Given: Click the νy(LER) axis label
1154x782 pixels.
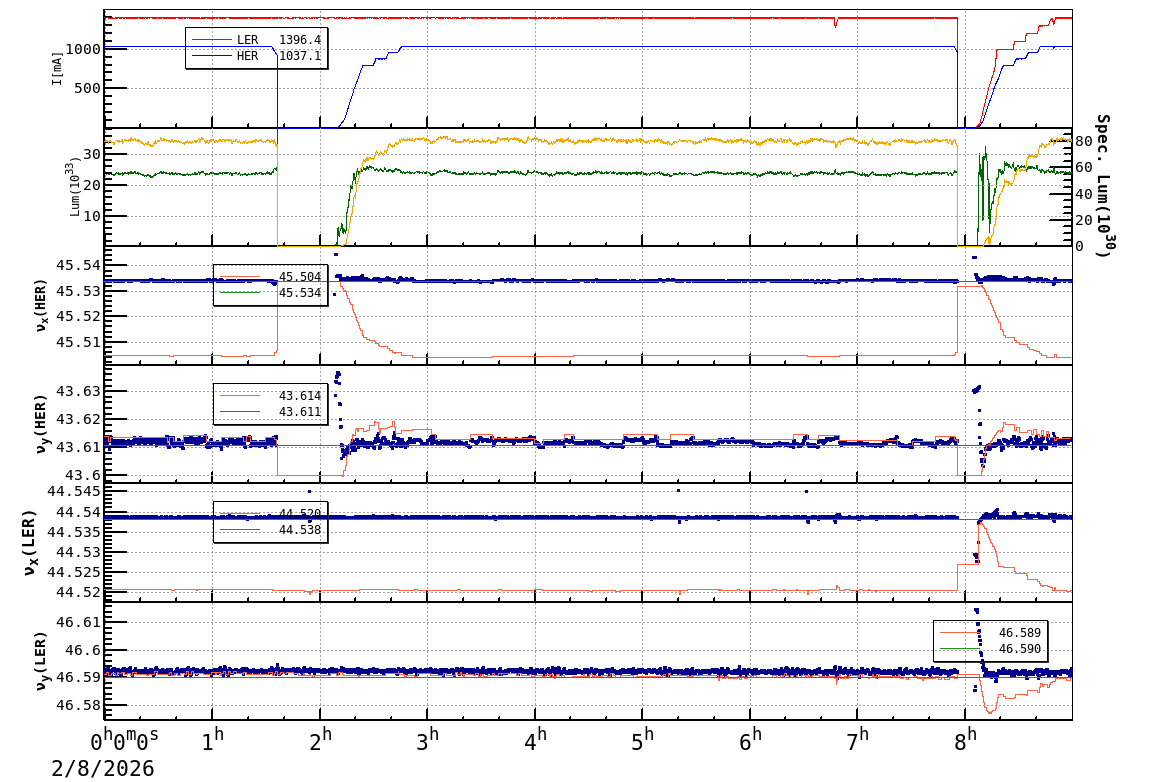Looking at the screenshot, I should point(40,661).
